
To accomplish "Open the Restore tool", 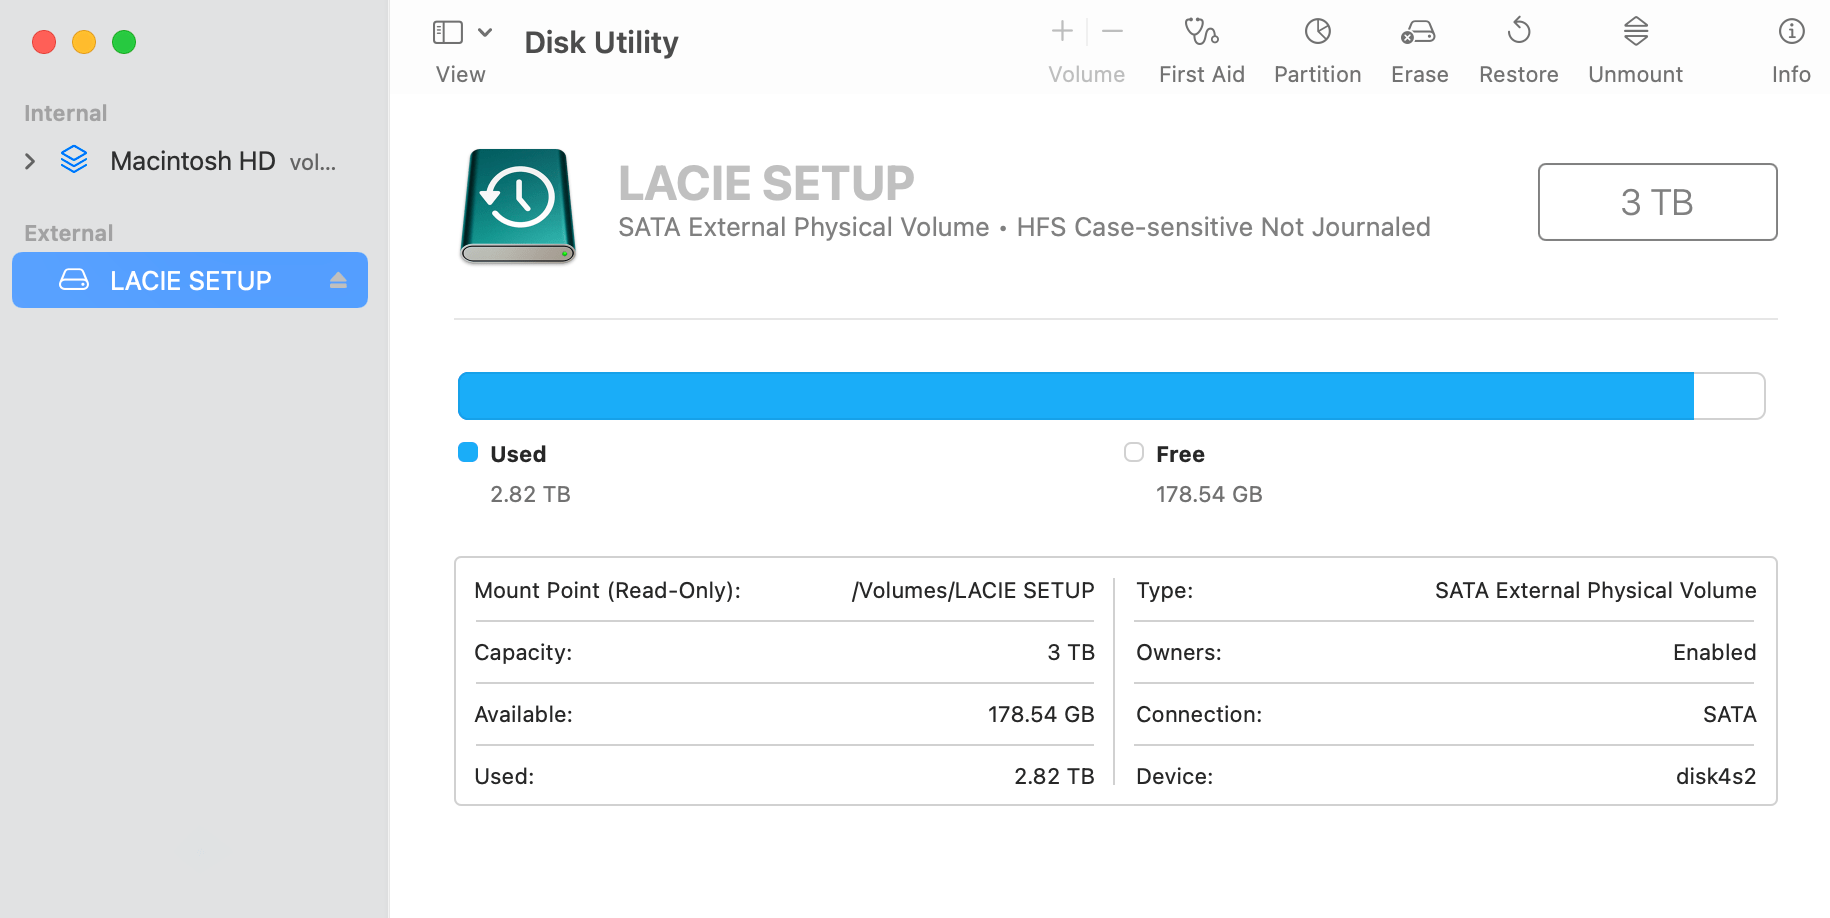I will click(1518, 47).
